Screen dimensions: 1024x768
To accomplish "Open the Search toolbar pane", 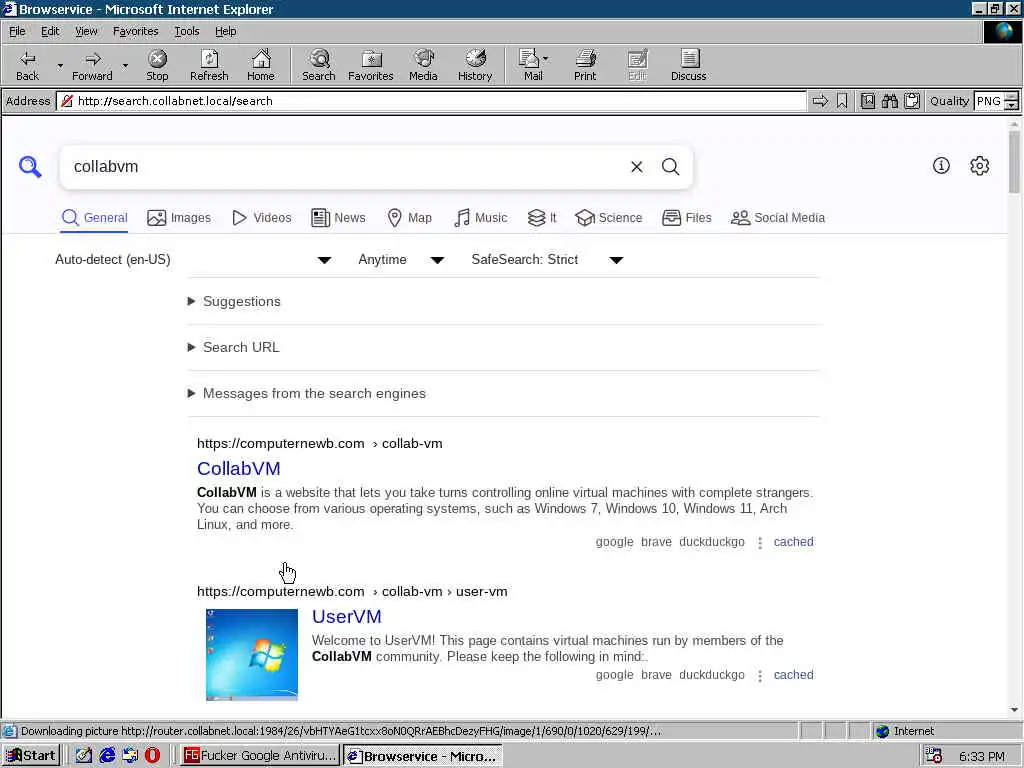I will pos(319,65).
